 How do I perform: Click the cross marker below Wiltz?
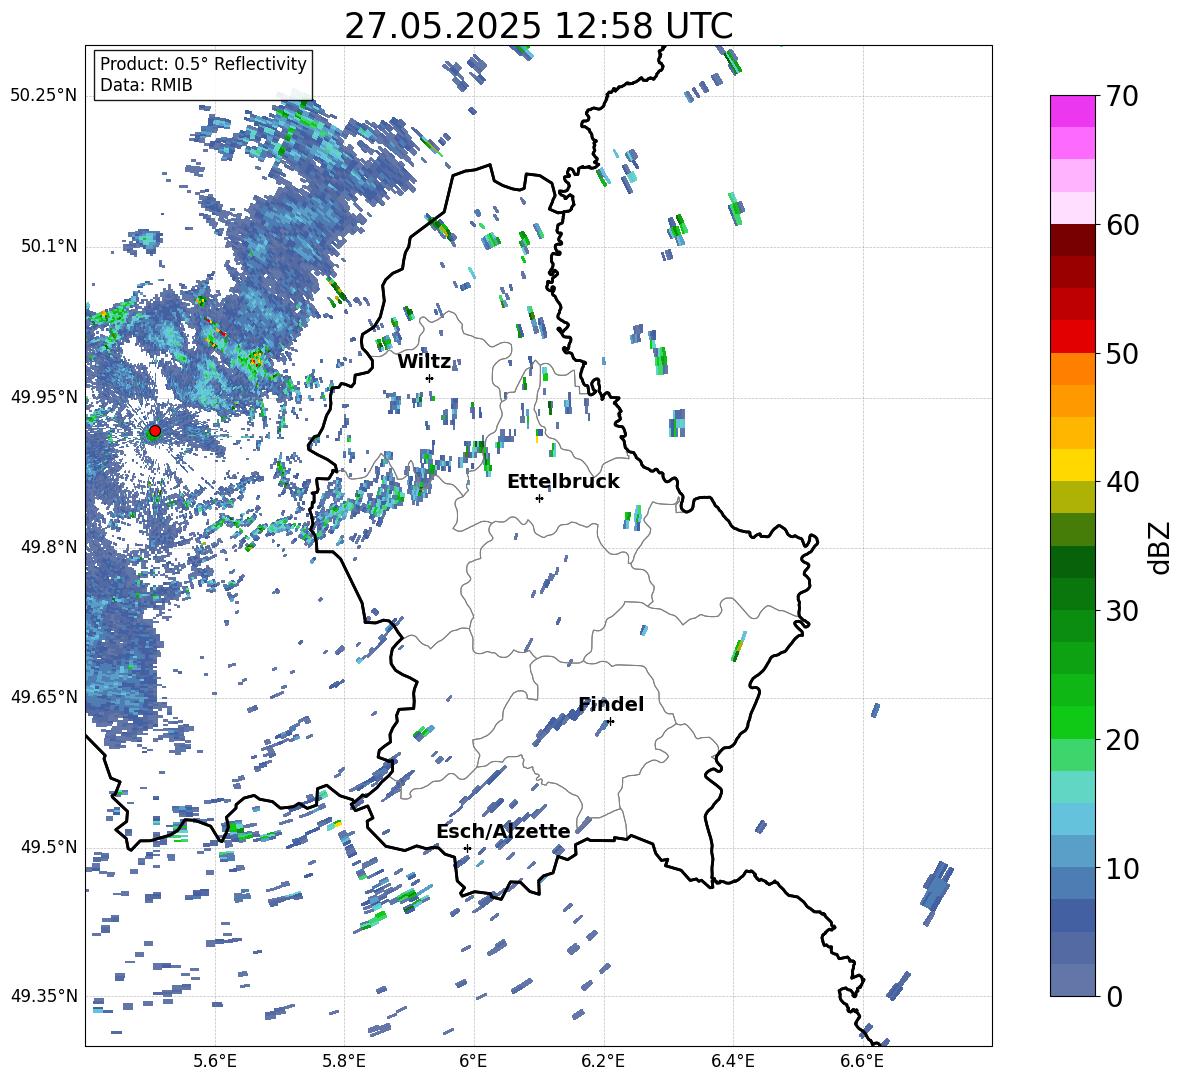click(430, 378)
